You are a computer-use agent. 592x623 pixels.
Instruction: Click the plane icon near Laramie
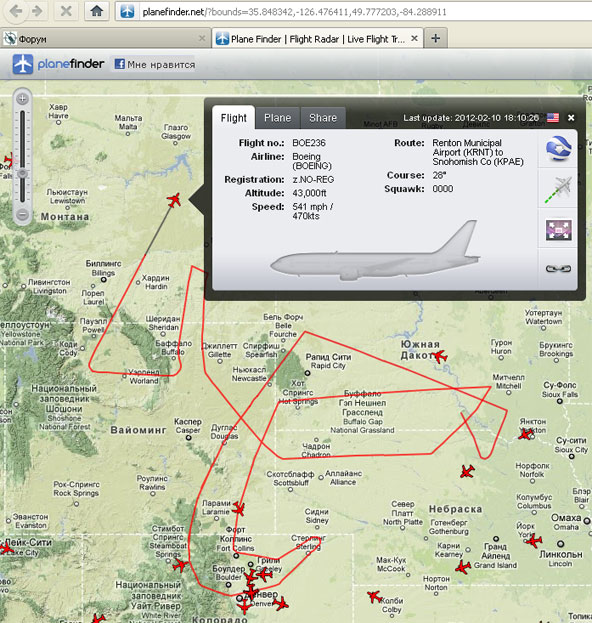239,508
